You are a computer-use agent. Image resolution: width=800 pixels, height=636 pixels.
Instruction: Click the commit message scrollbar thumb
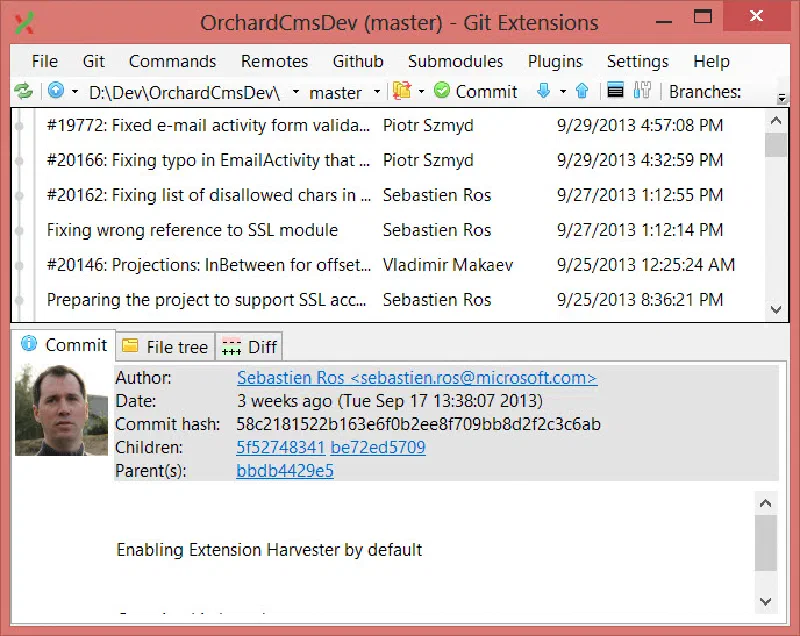point(766,543)
